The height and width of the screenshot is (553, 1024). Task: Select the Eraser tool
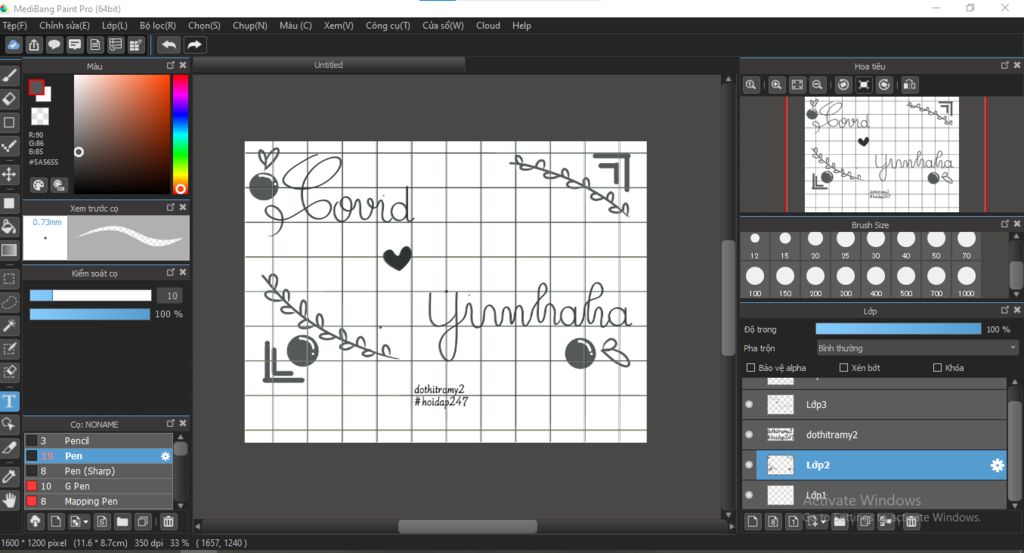point(9,99)
